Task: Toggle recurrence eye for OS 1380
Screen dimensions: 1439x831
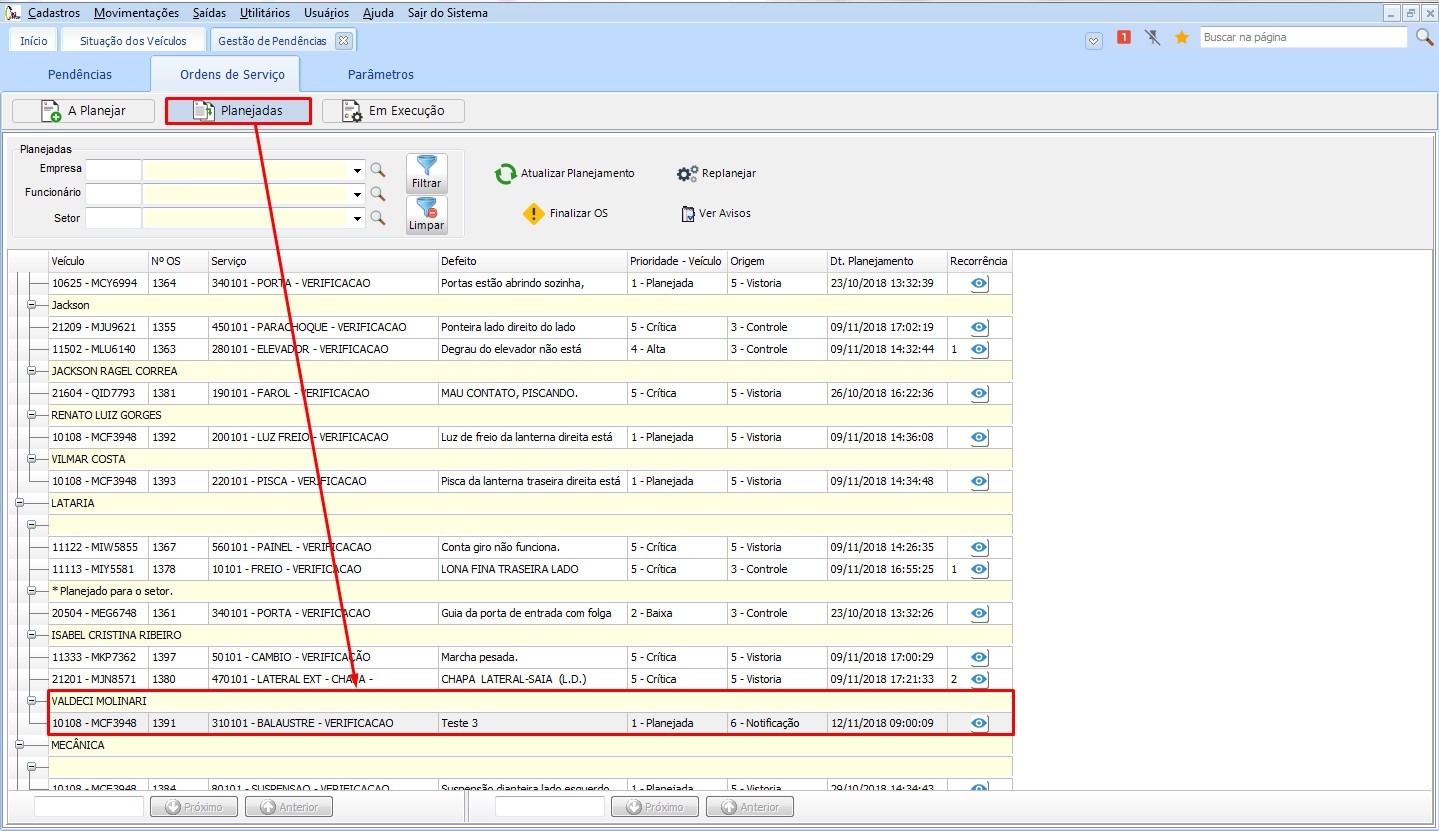Action: click(979, 680)
